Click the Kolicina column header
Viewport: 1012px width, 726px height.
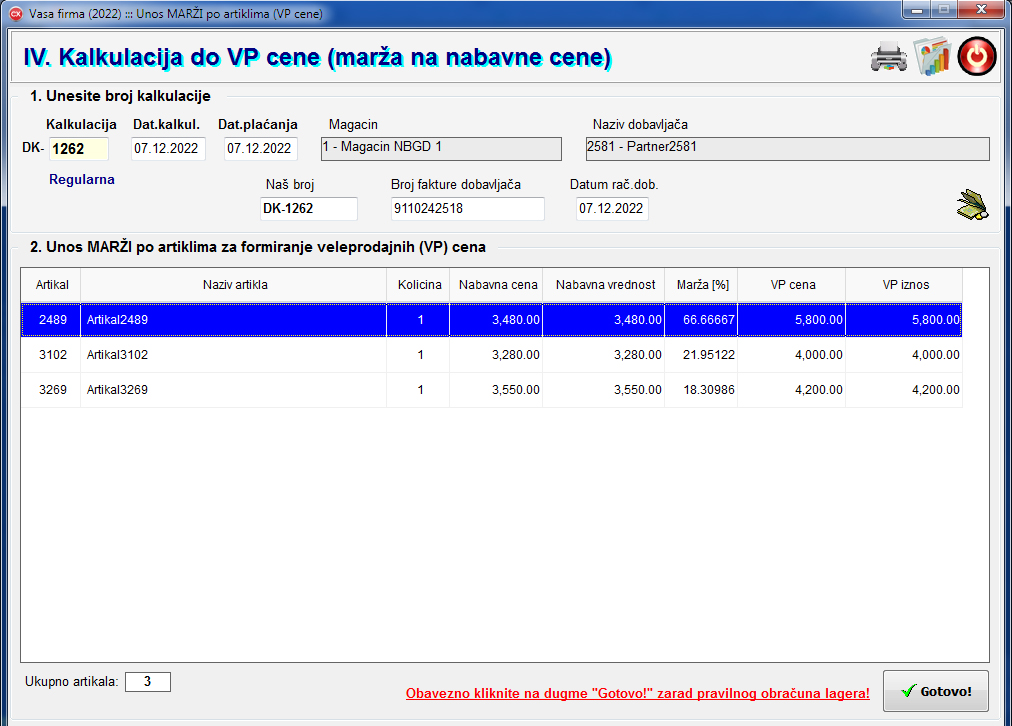pos(419,285)
